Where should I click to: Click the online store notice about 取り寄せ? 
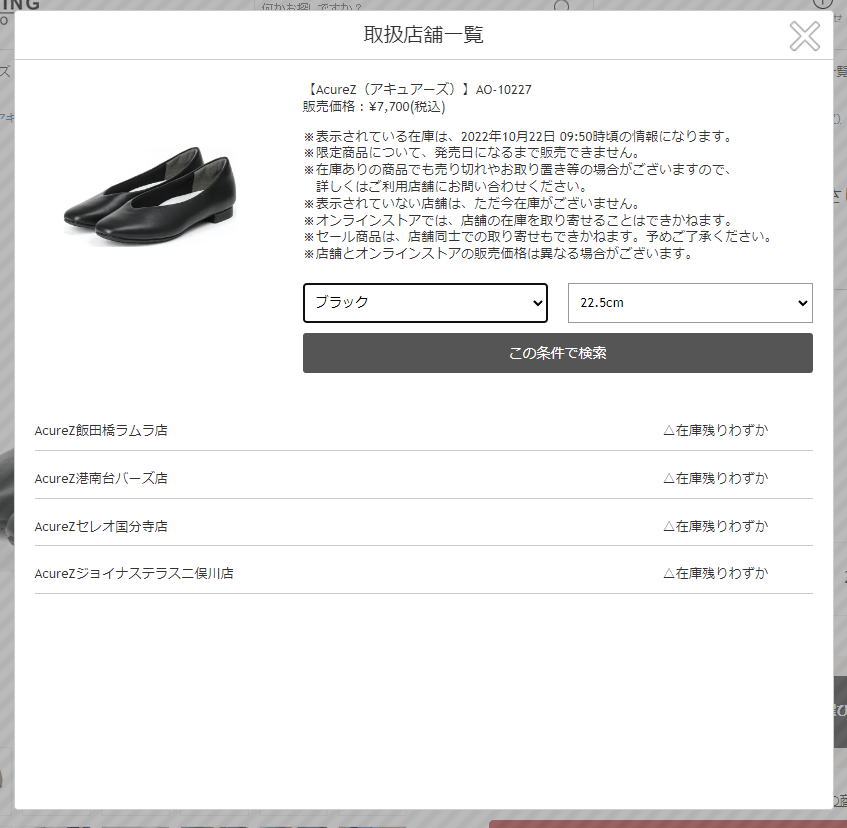coord(518,220)
